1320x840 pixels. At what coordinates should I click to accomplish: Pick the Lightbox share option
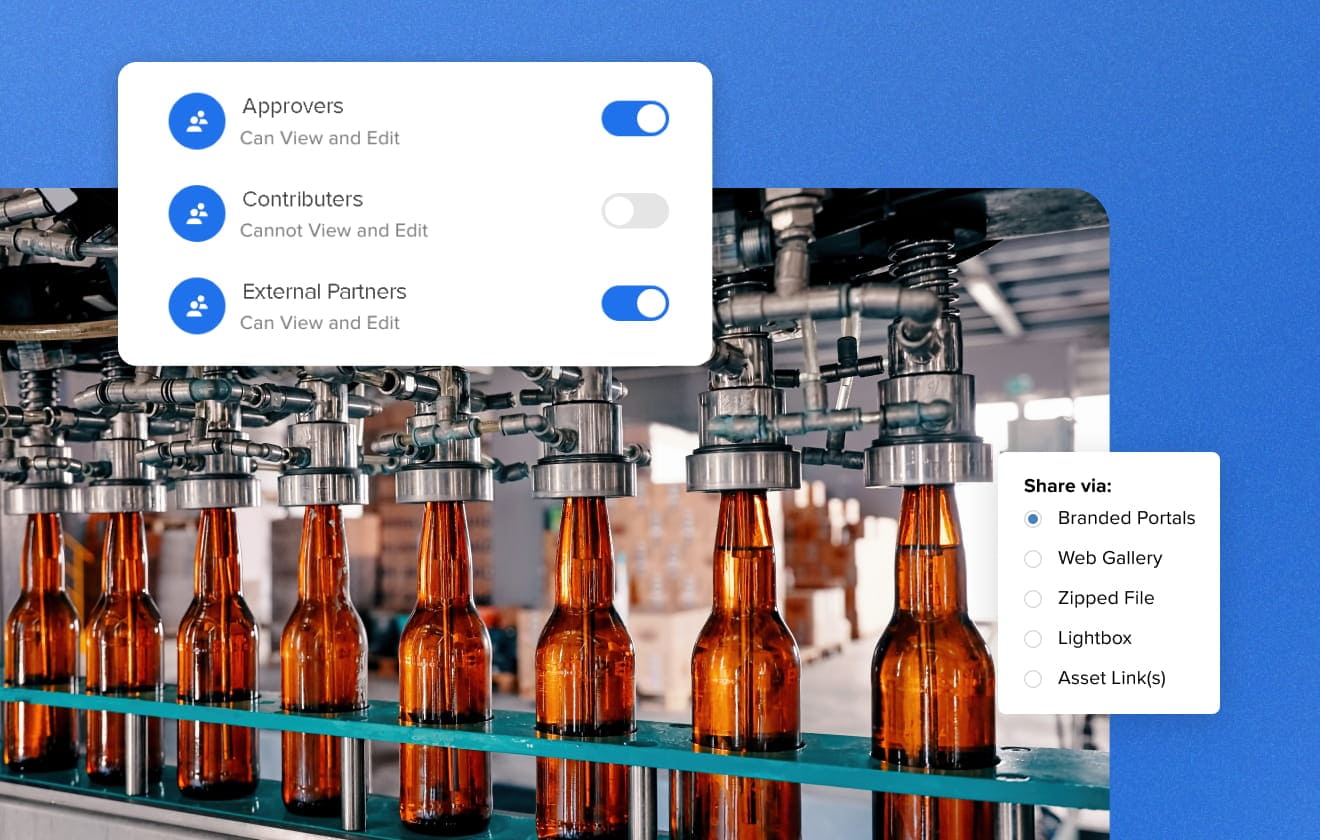1033,638
